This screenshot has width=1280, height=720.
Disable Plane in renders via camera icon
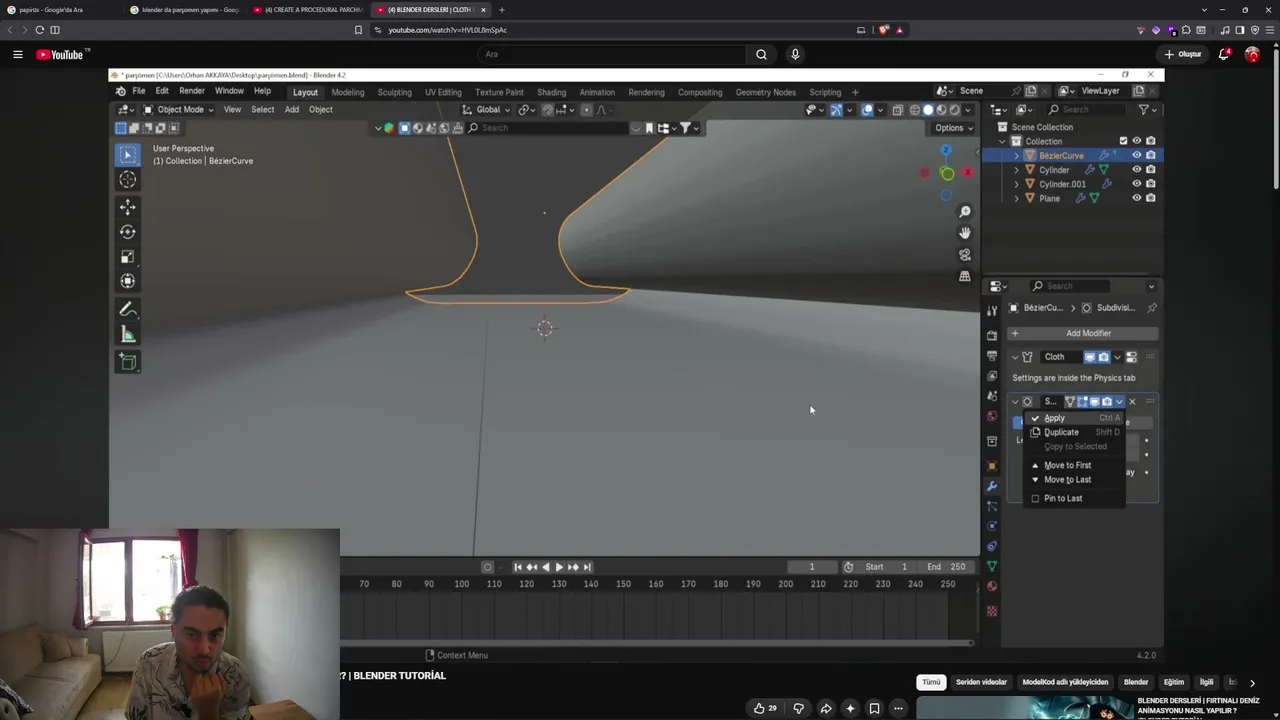click(1151, 198)
